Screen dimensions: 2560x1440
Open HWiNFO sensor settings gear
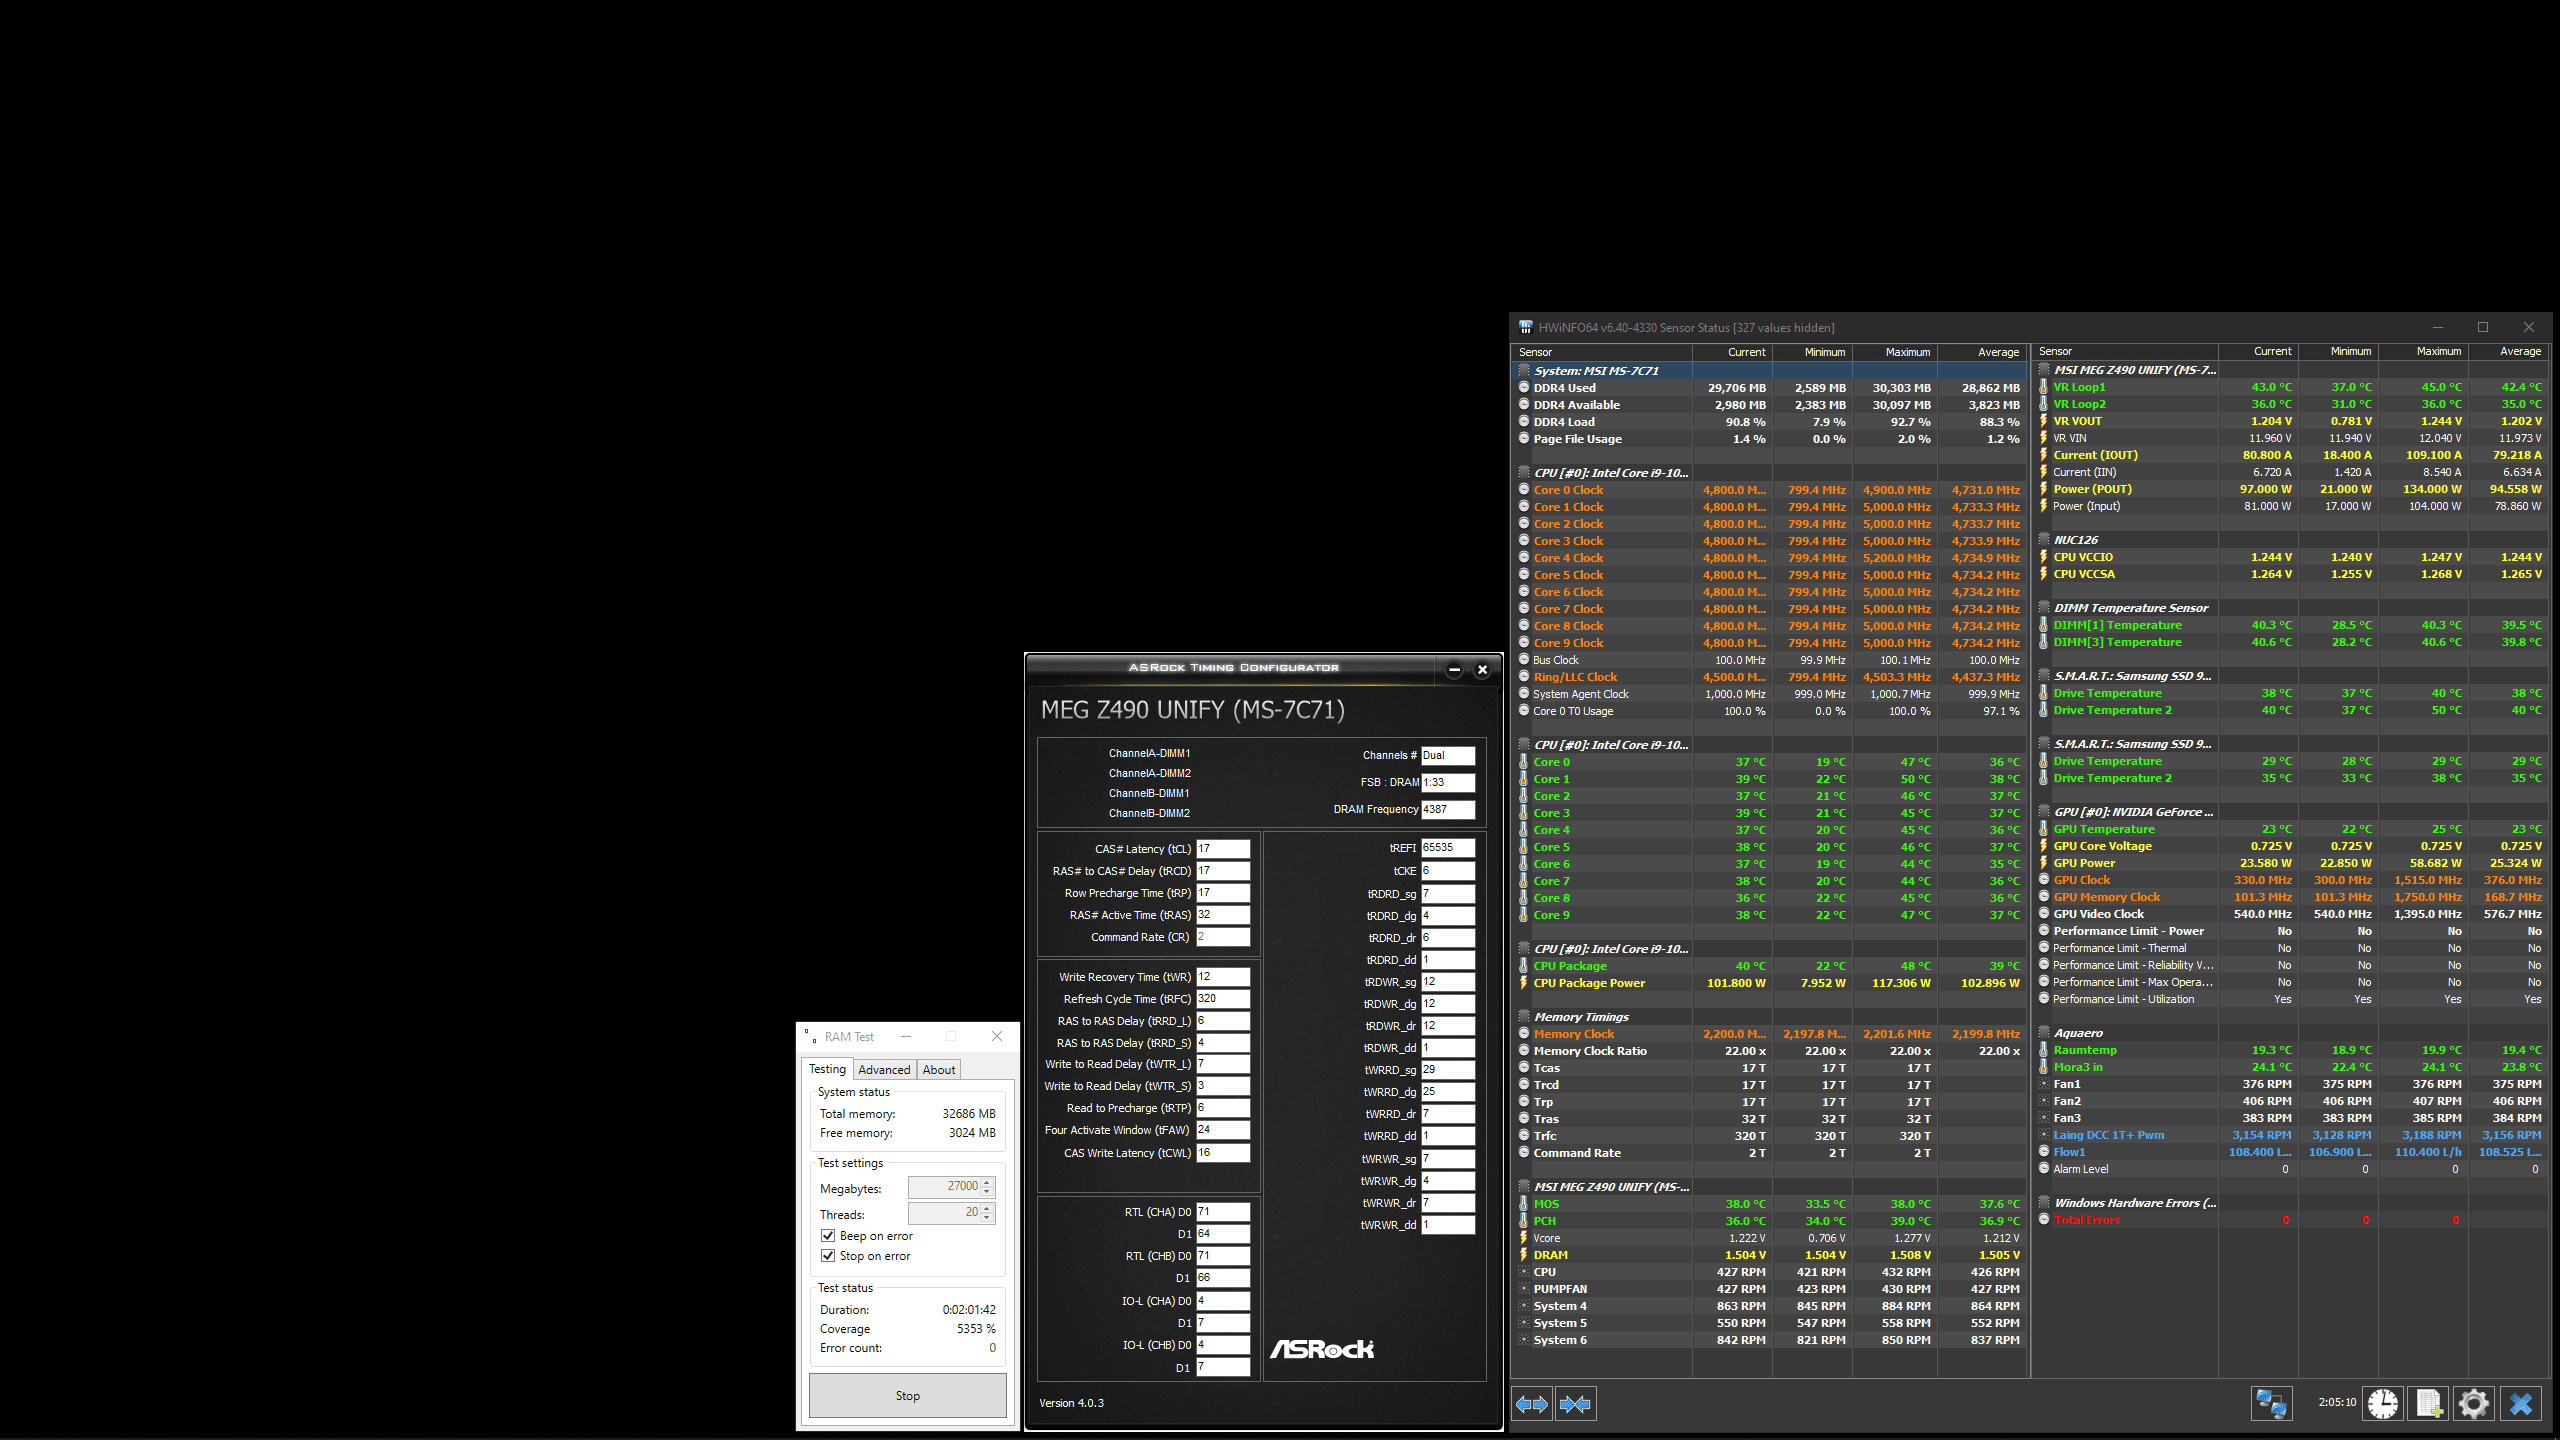tap(2474, 1403)
